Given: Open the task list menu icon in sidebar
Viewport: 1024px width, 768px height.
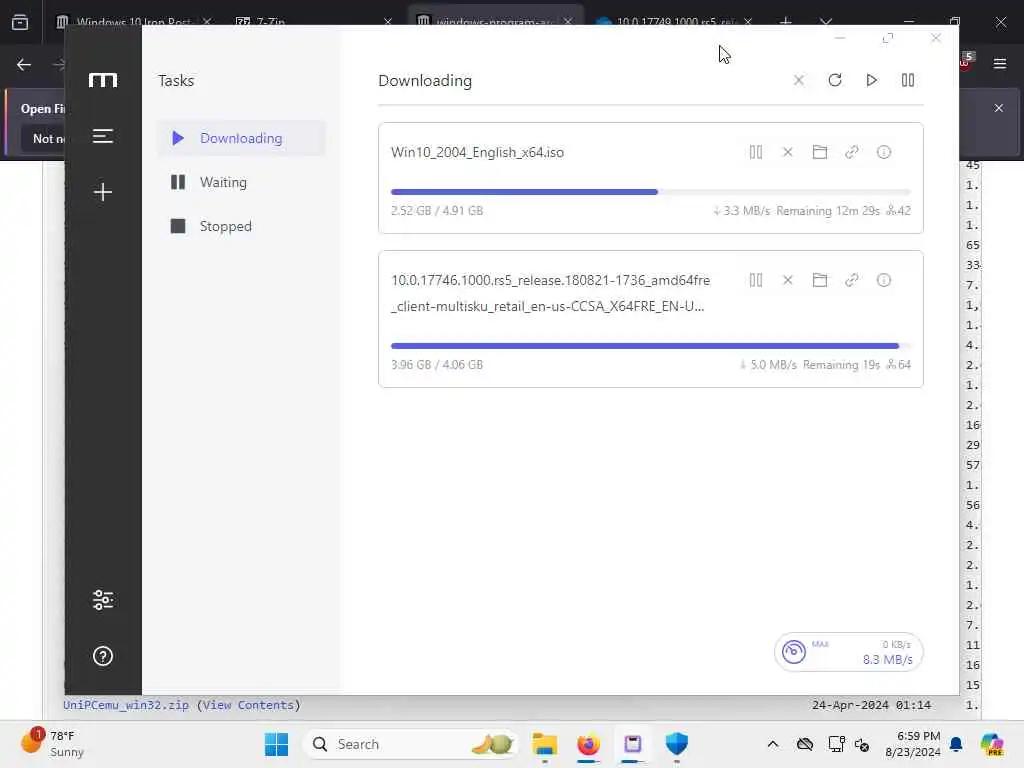Looking at the screenshot, I should [103, 136].
